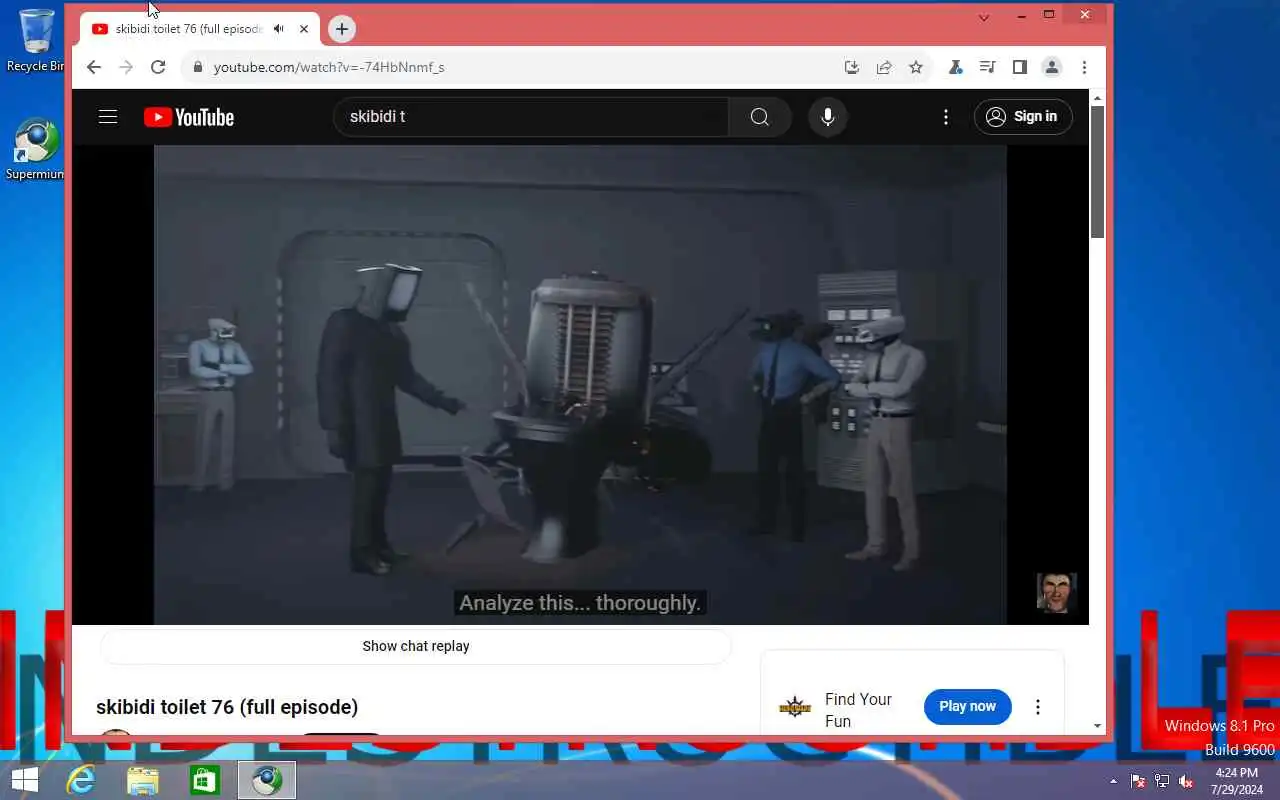Open the browser profile avatar

1051,67
